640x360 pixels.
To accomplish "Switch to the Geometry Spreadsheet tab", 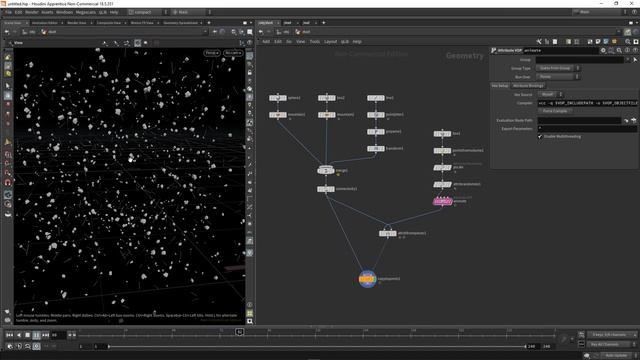I will (180, 23).
